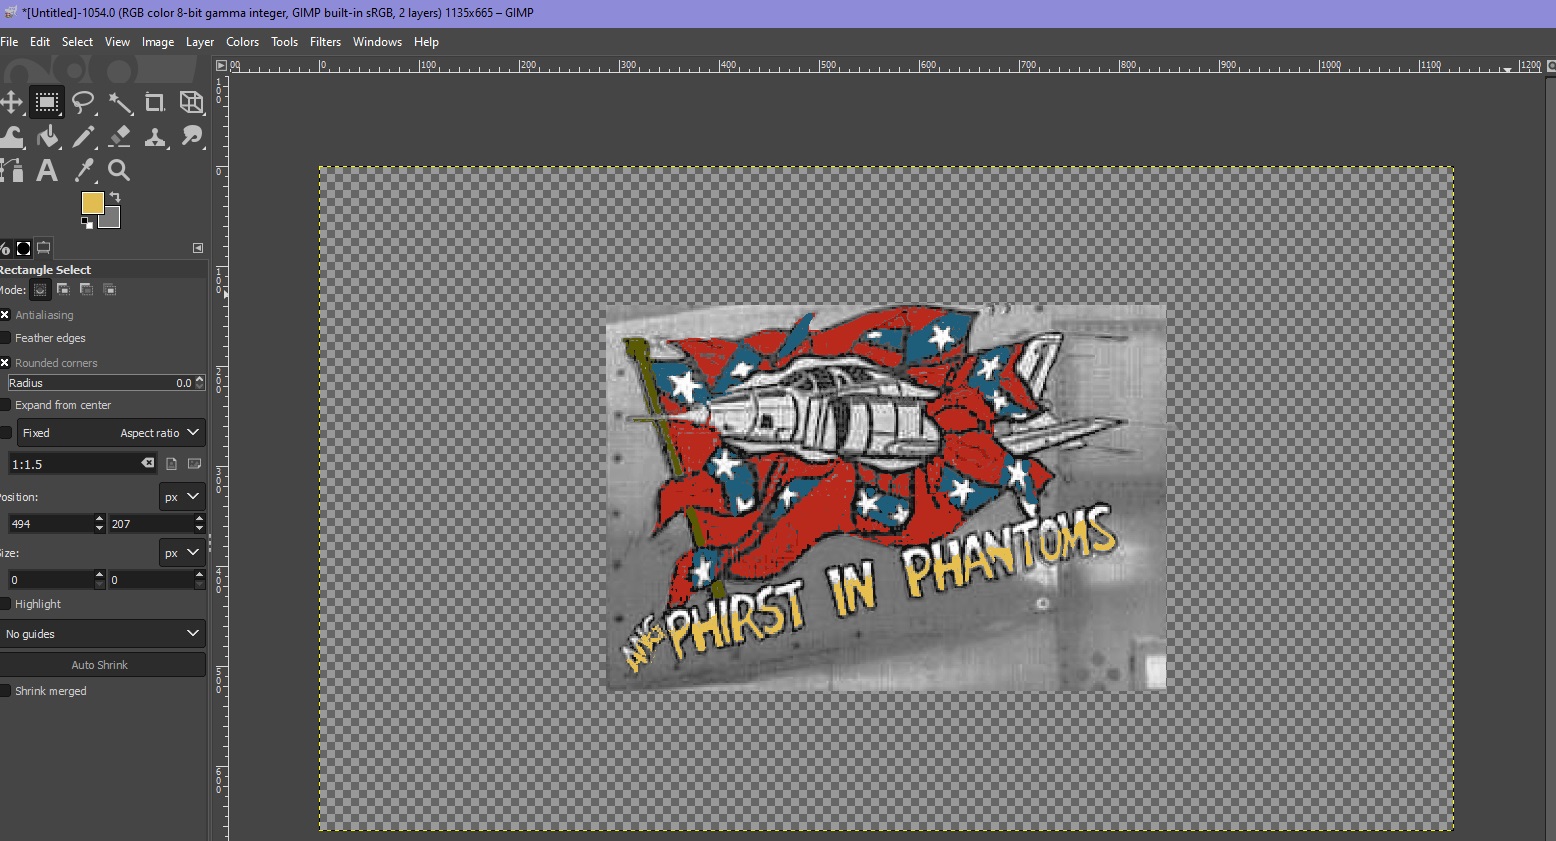Screen dimensions: 1556x841
Task: Enable the Feather edges checkbox
Action: click(x=5, y=338)
